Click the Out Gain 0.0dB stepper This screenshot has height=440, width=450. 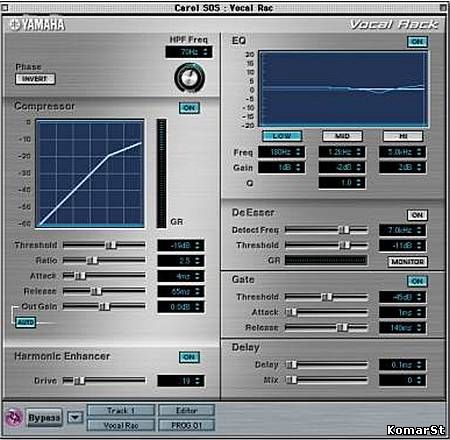point(181,307)
